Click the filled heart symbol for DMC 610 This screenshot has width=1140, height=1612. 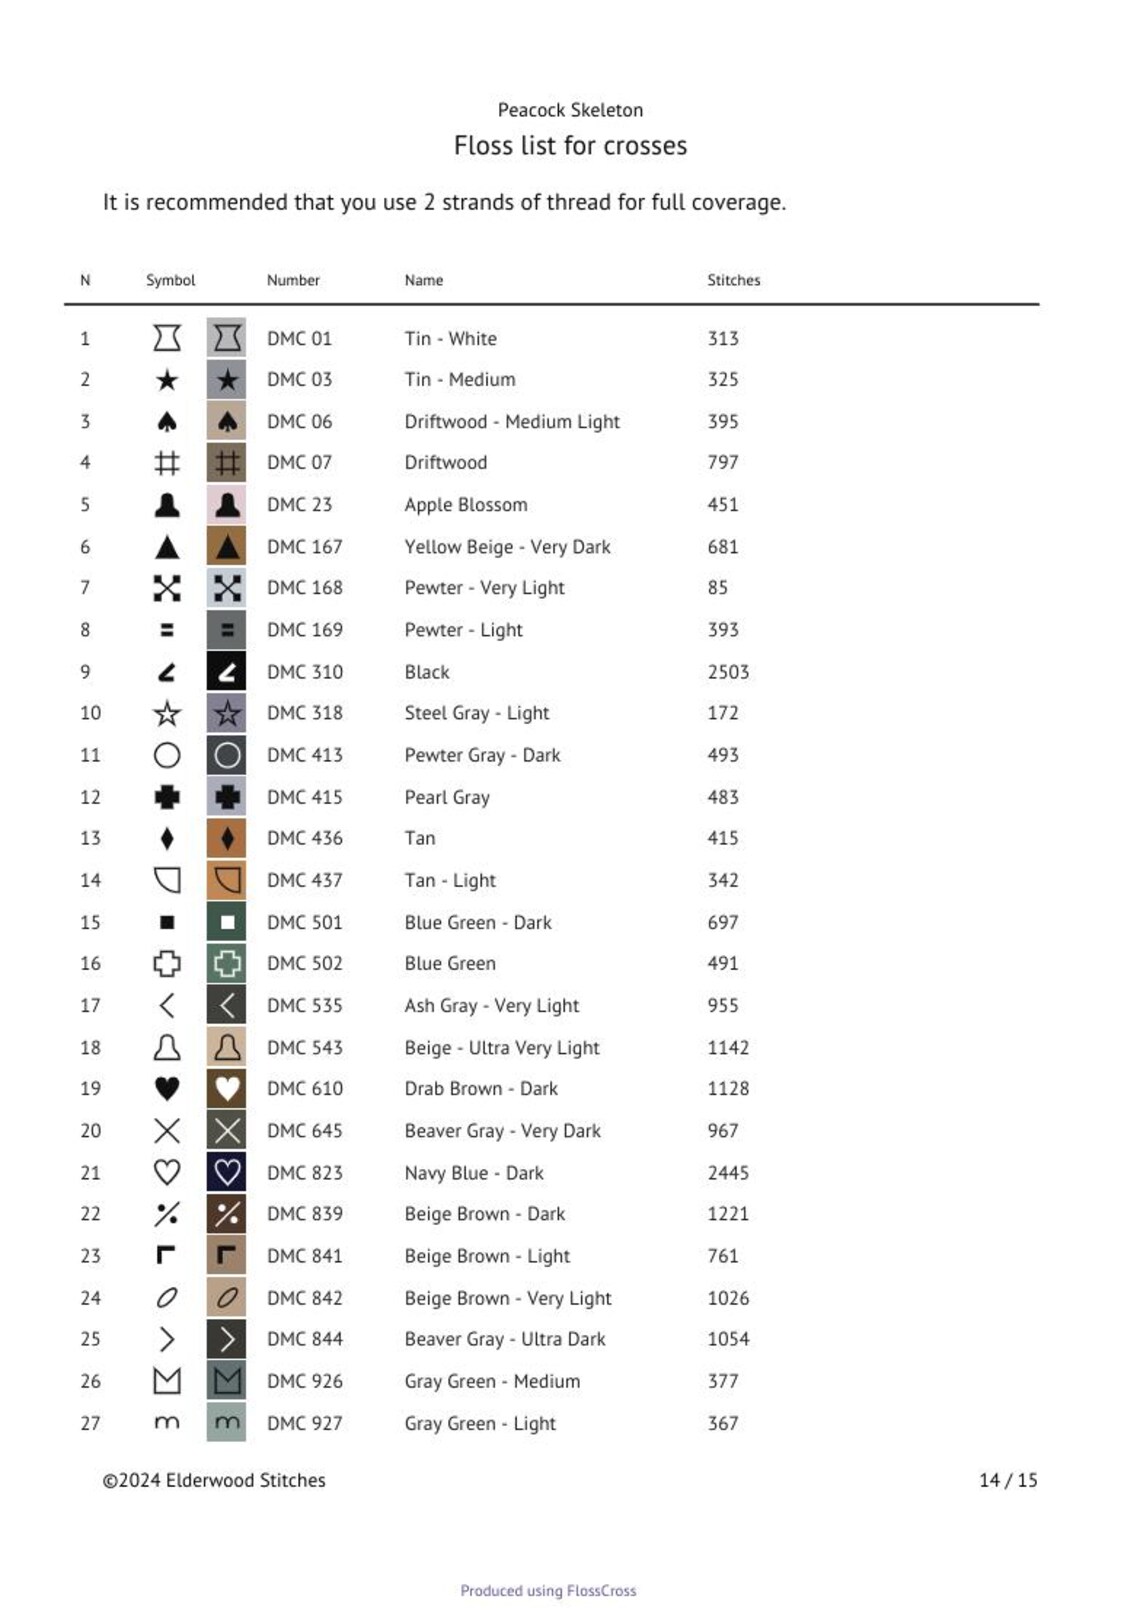point(167,1089)
